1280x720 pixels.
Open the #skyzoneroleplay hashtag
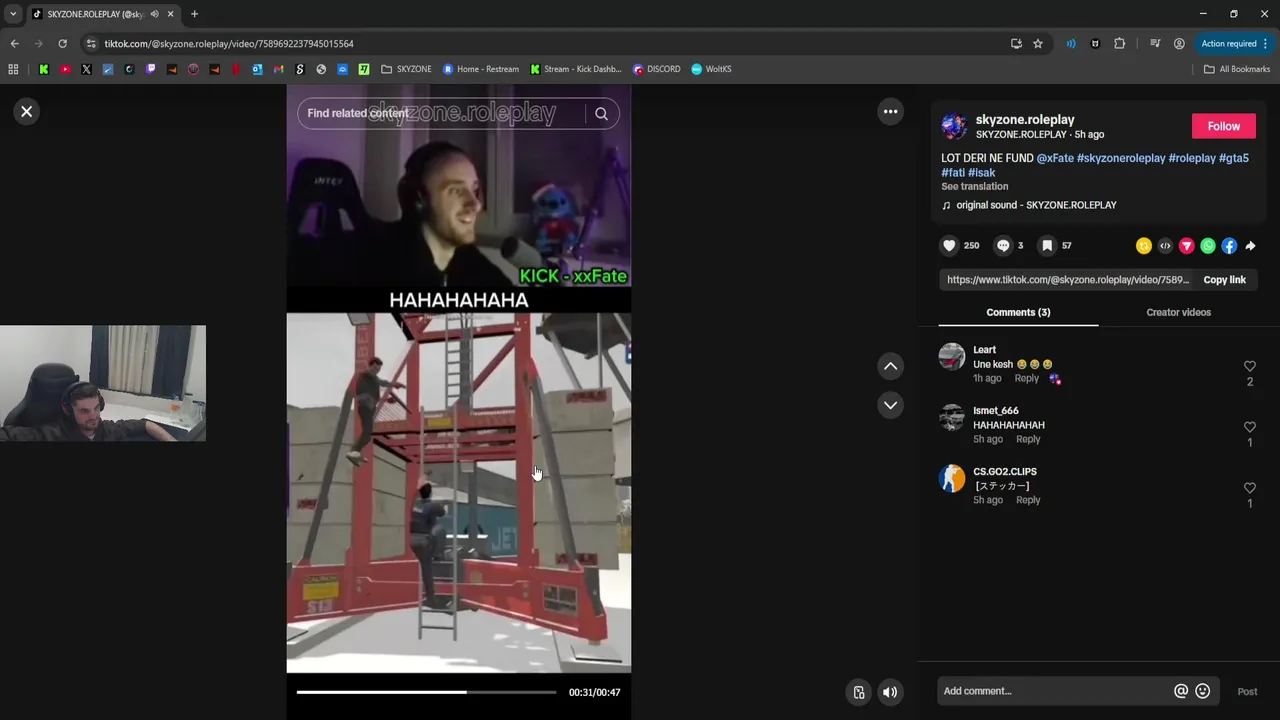[1121, 158]
